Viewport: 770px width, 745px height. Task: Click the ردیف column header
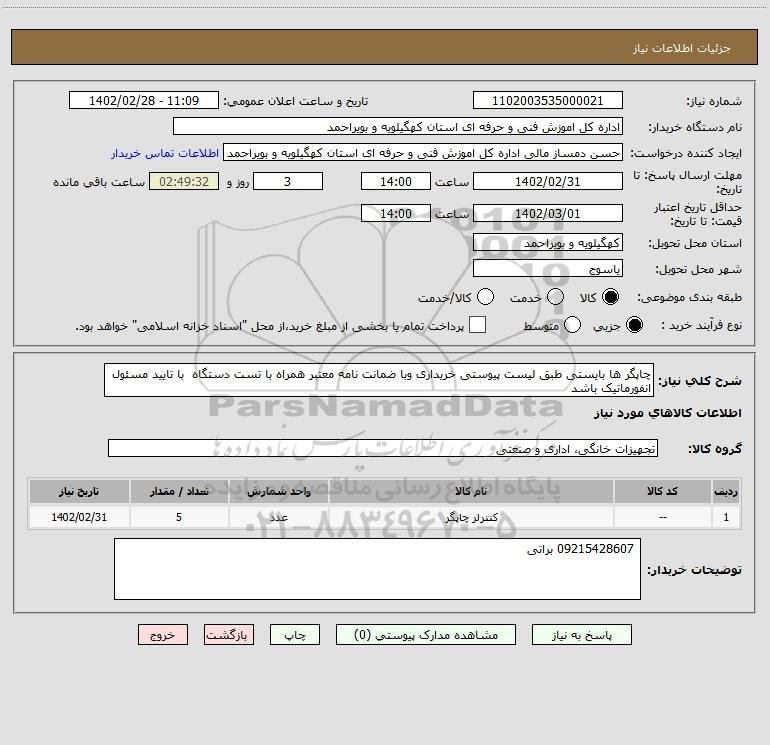(726, 491)
